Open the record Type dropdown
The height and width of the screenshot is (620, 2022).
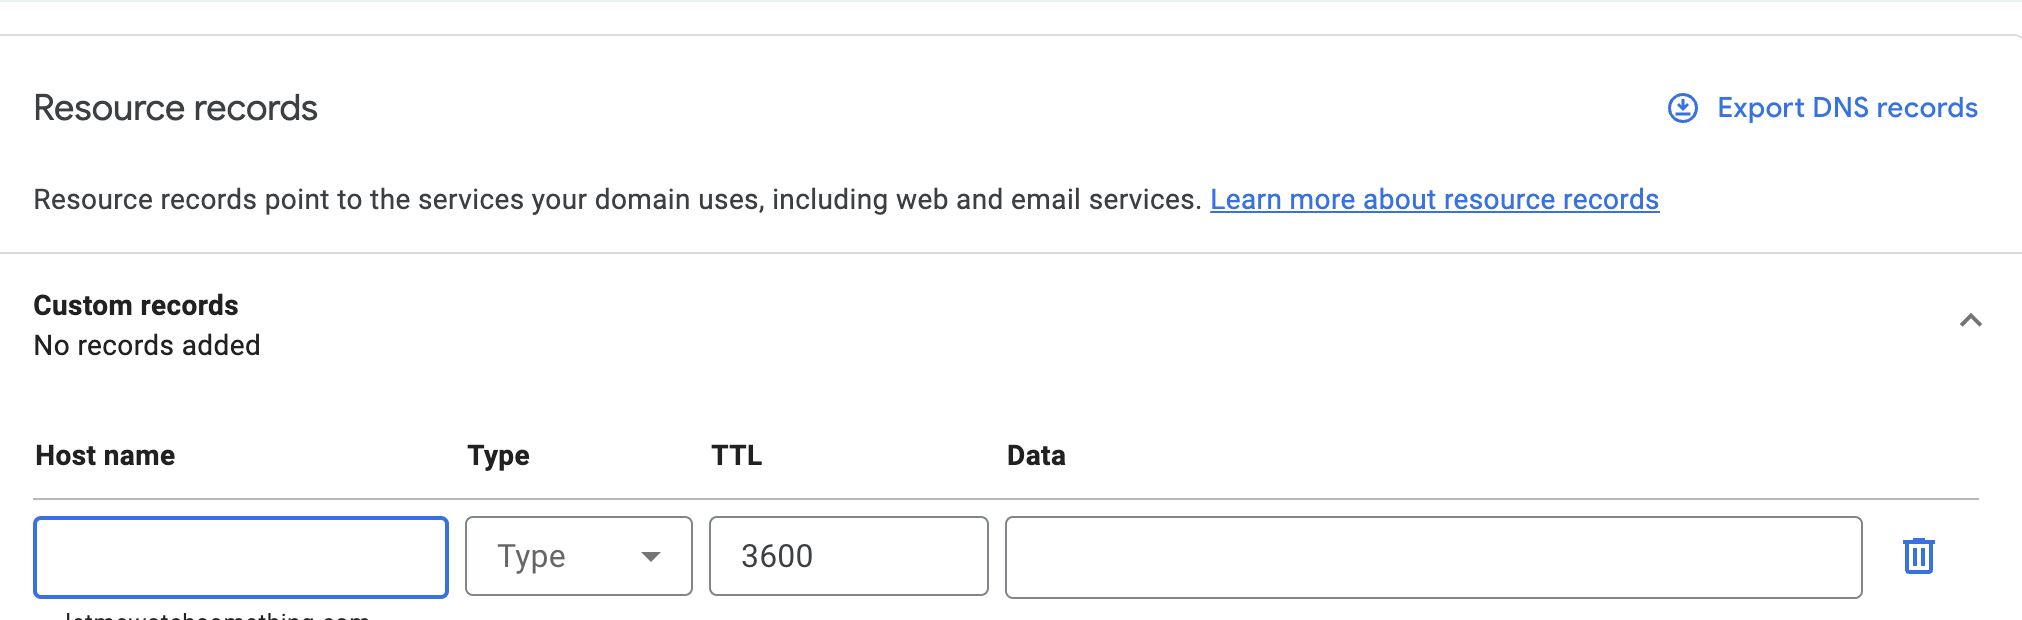578,556
